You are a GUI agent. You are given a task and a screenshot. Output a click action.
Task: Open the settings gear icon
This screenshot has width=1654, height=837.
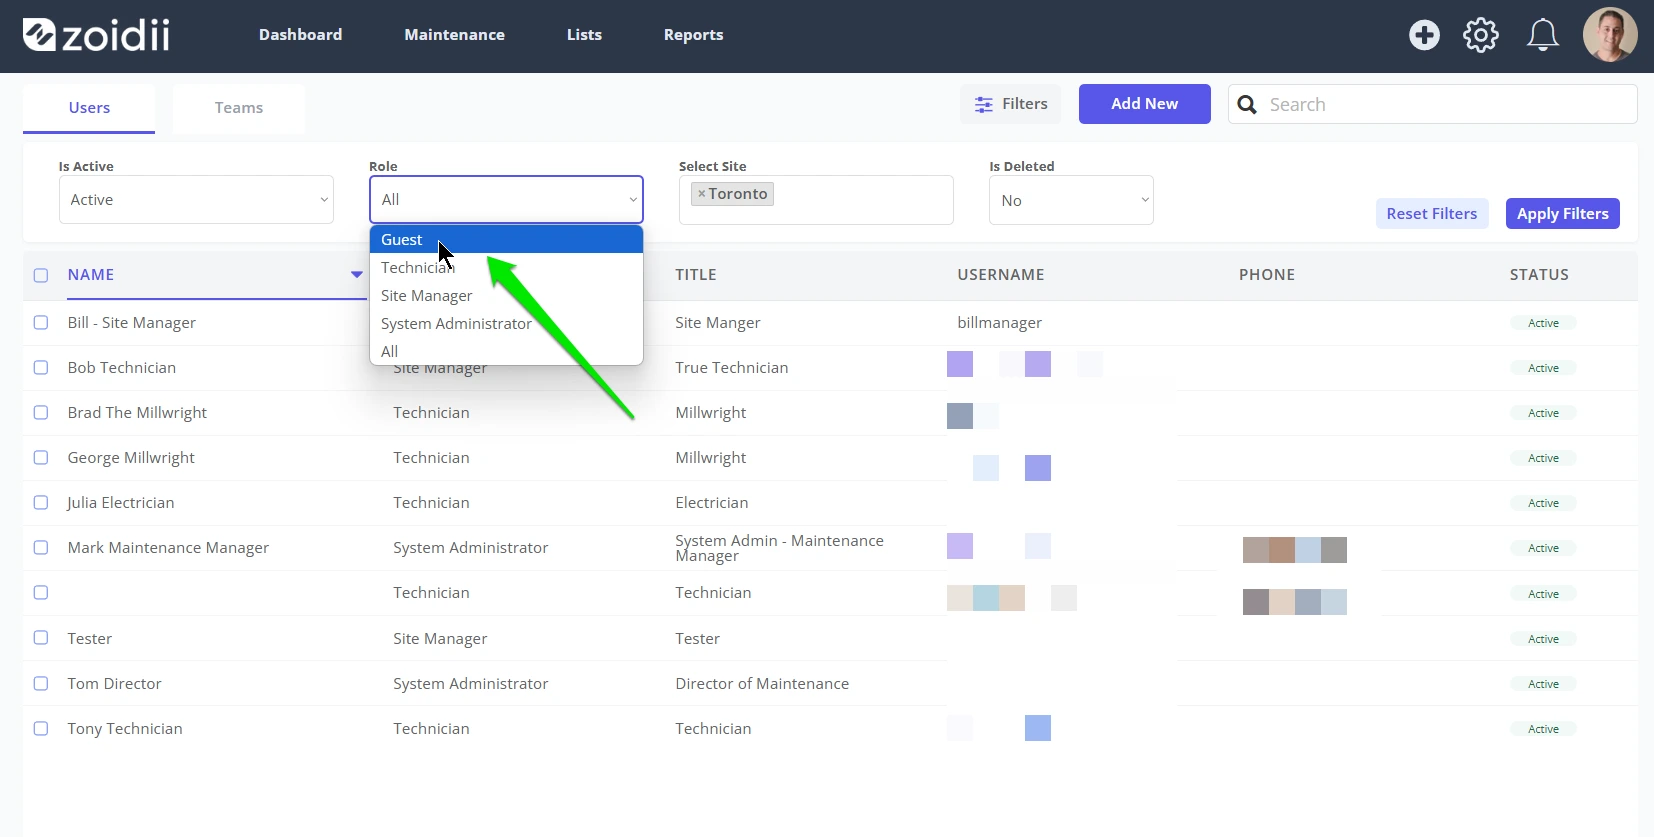(1481, 35)
